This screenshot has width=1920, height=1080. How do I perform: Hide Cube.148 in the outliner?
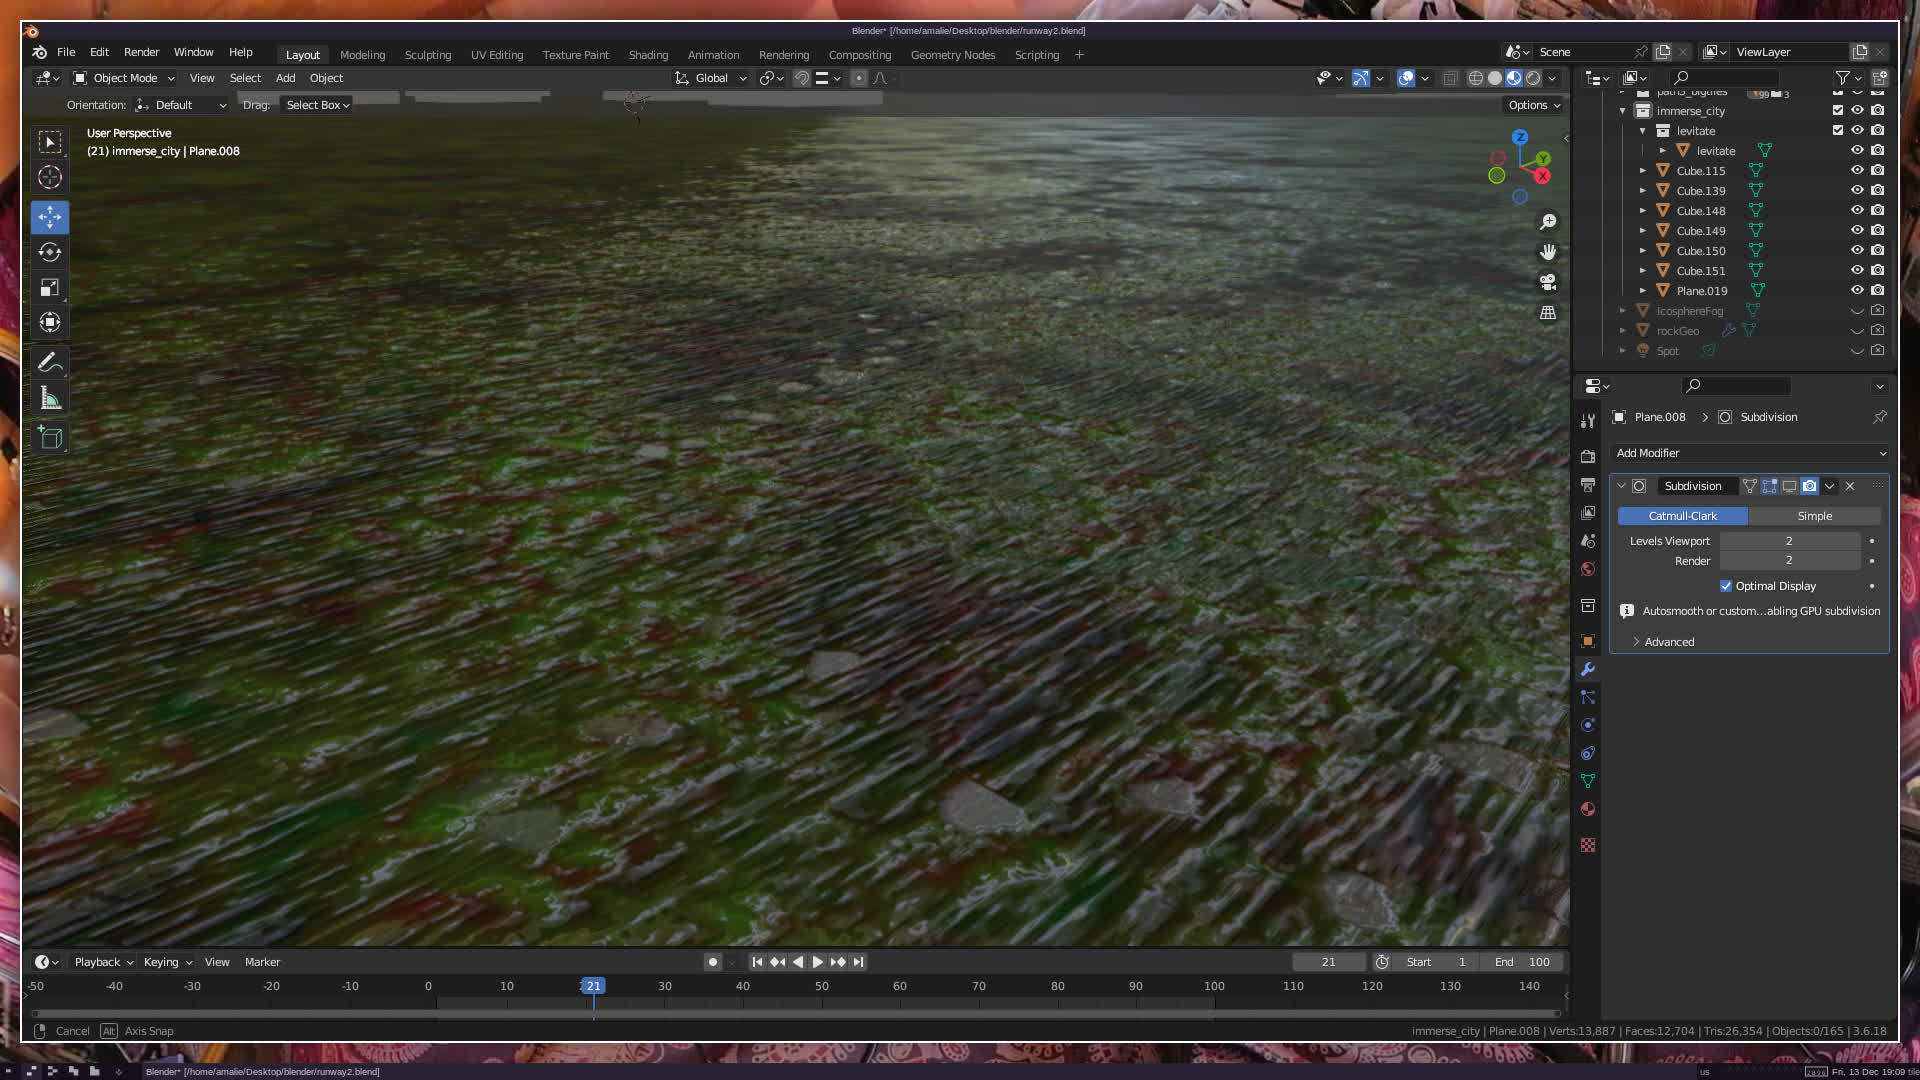[x=1857, y=210]
